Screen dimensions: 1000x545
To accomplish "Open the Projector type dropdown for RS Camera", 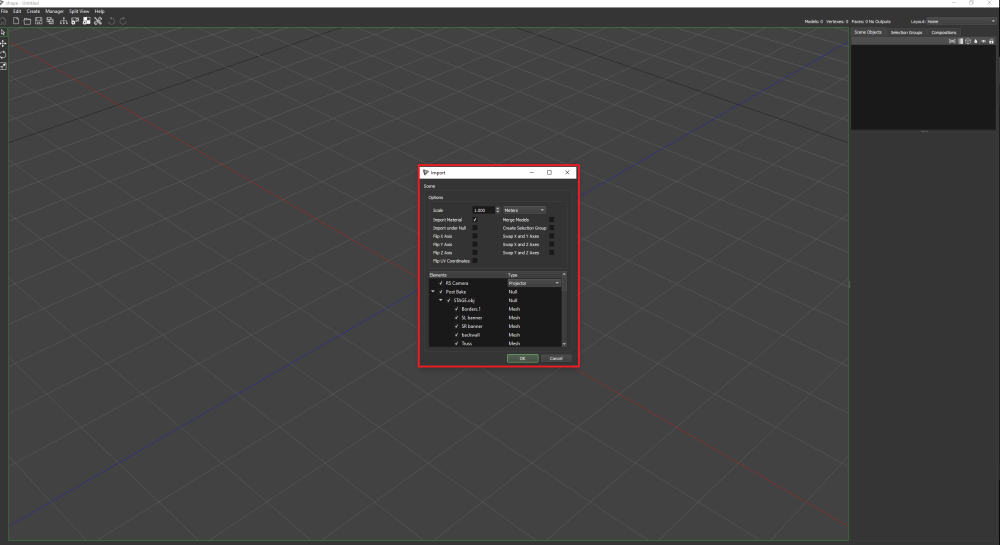I will 534,283.
